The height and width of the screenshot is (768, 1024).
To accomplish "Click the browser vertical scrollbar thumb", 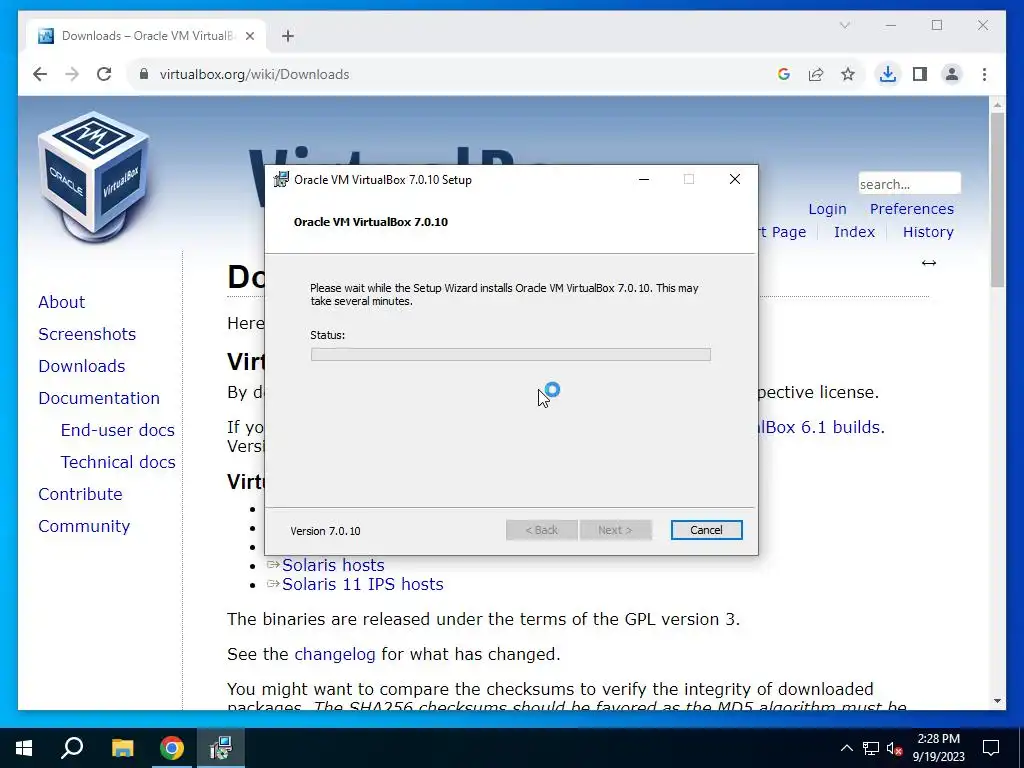I will click(997, 199).
